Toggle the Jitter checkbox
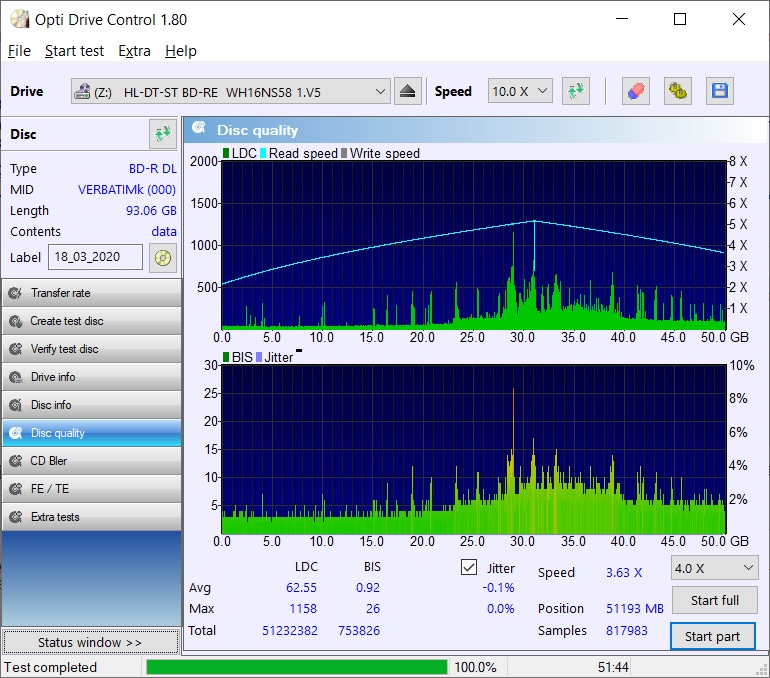Image resolution: width=770 pixels, height=678 pixels. pos(469,567)
